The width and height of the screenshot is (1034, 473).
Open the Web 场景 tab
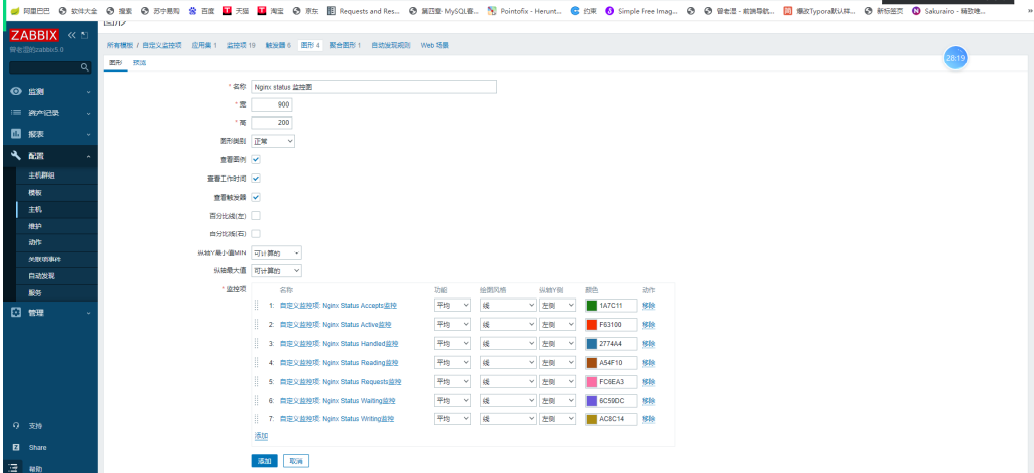click(x=435, y=46)
